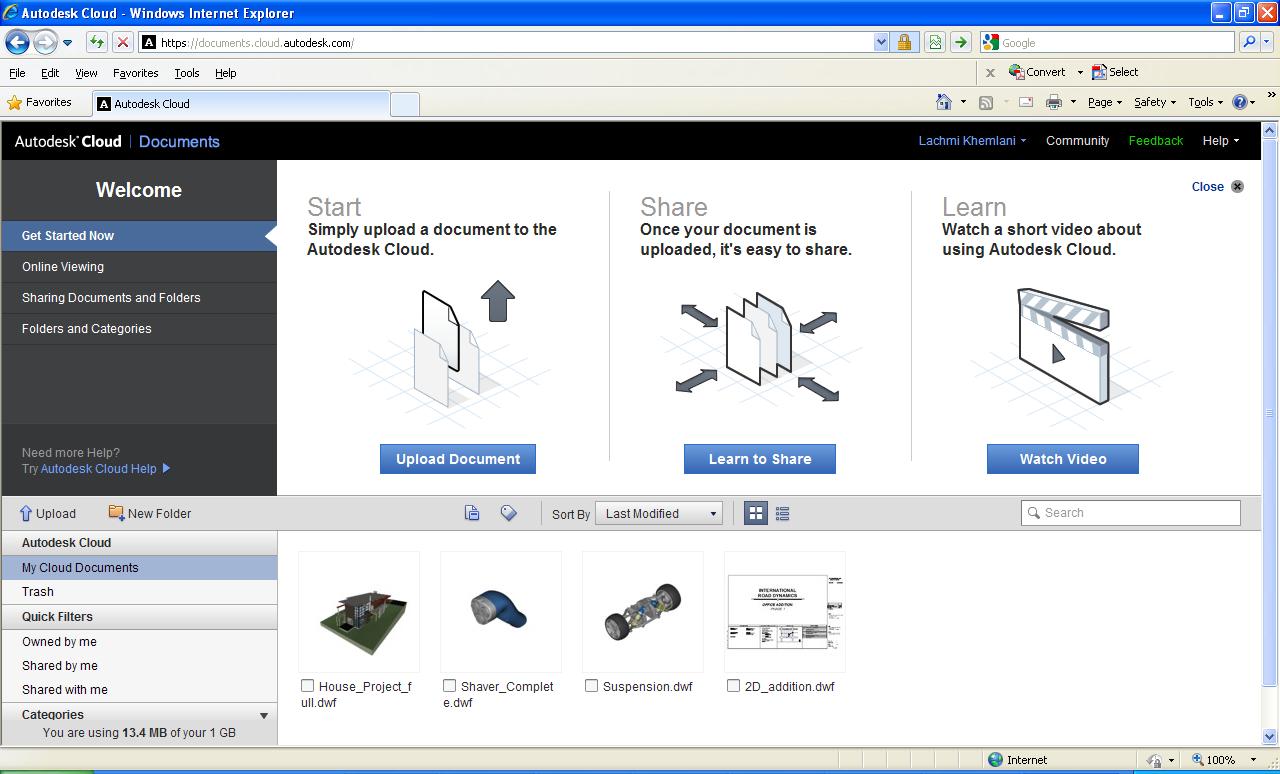
Task: Click the Favorites star icon
Action: (14, 102)
